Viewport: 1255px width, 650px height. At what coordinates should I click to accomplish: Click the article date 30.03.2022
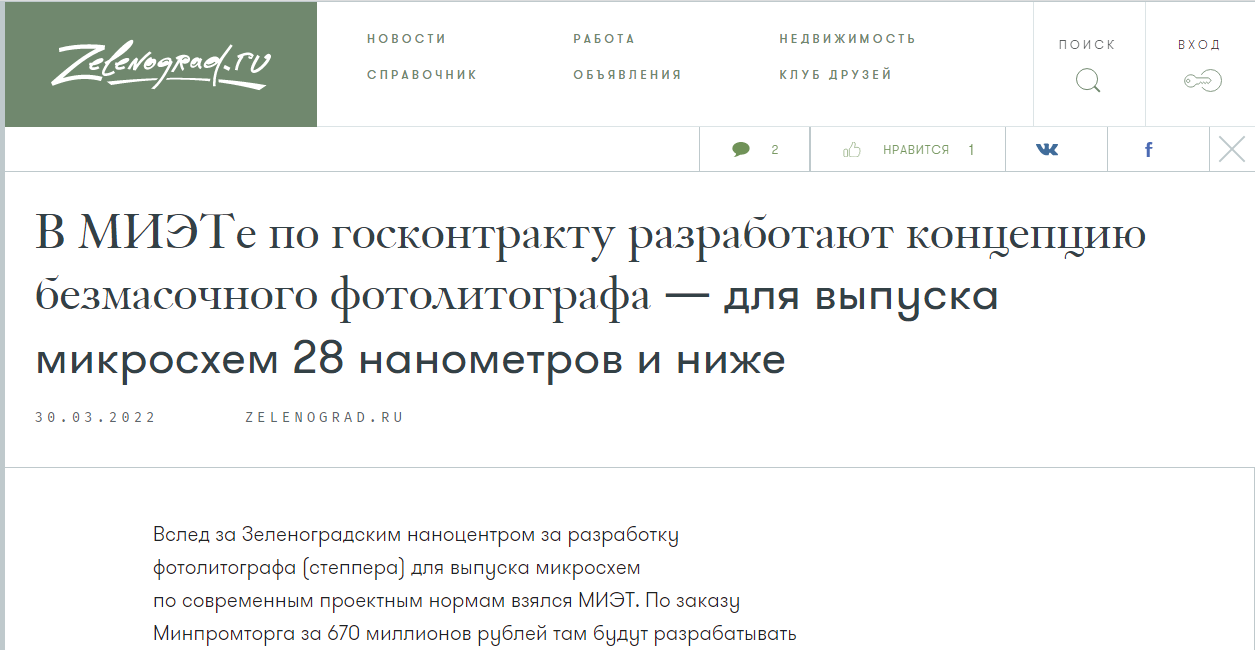(x=96, y=418)
